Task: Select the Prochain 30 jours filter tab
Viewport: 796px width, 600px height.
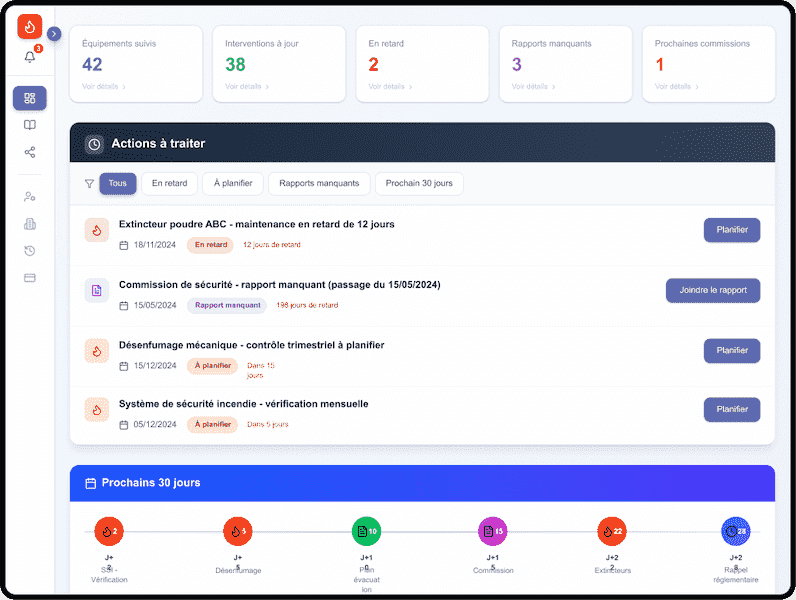Action: tap(419, 183)
